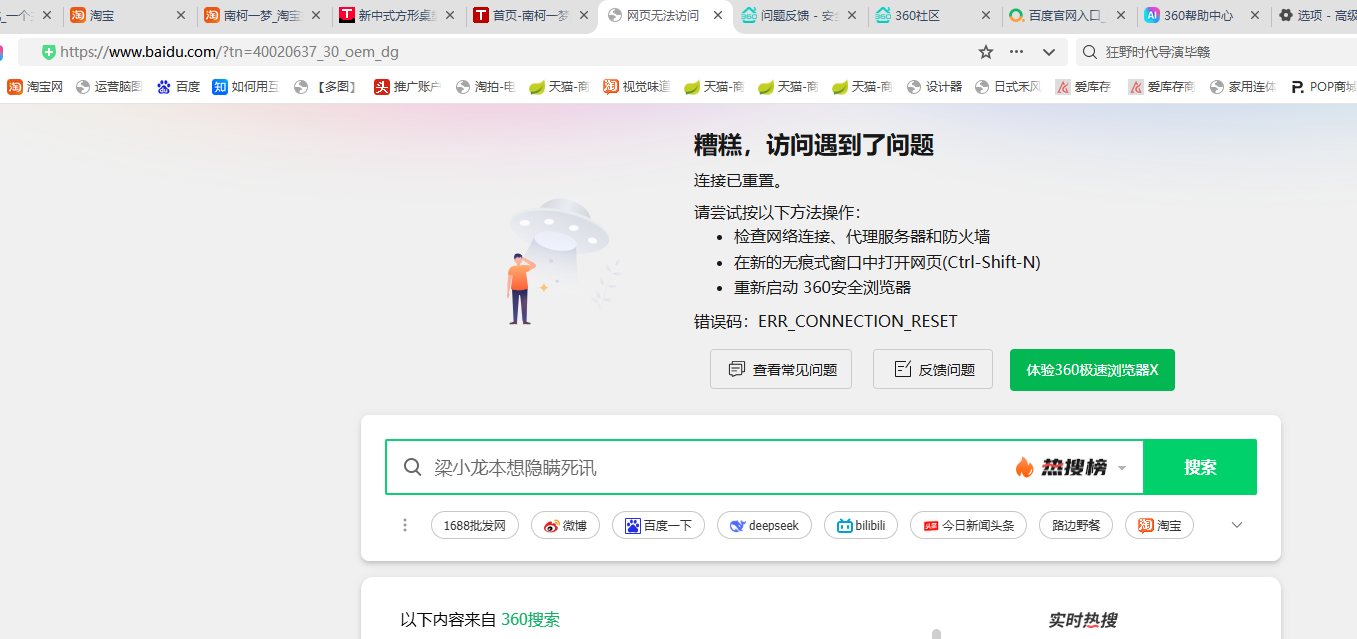
Task: Click the 查看常见问题 button
Action: click(x=781, y=369)
